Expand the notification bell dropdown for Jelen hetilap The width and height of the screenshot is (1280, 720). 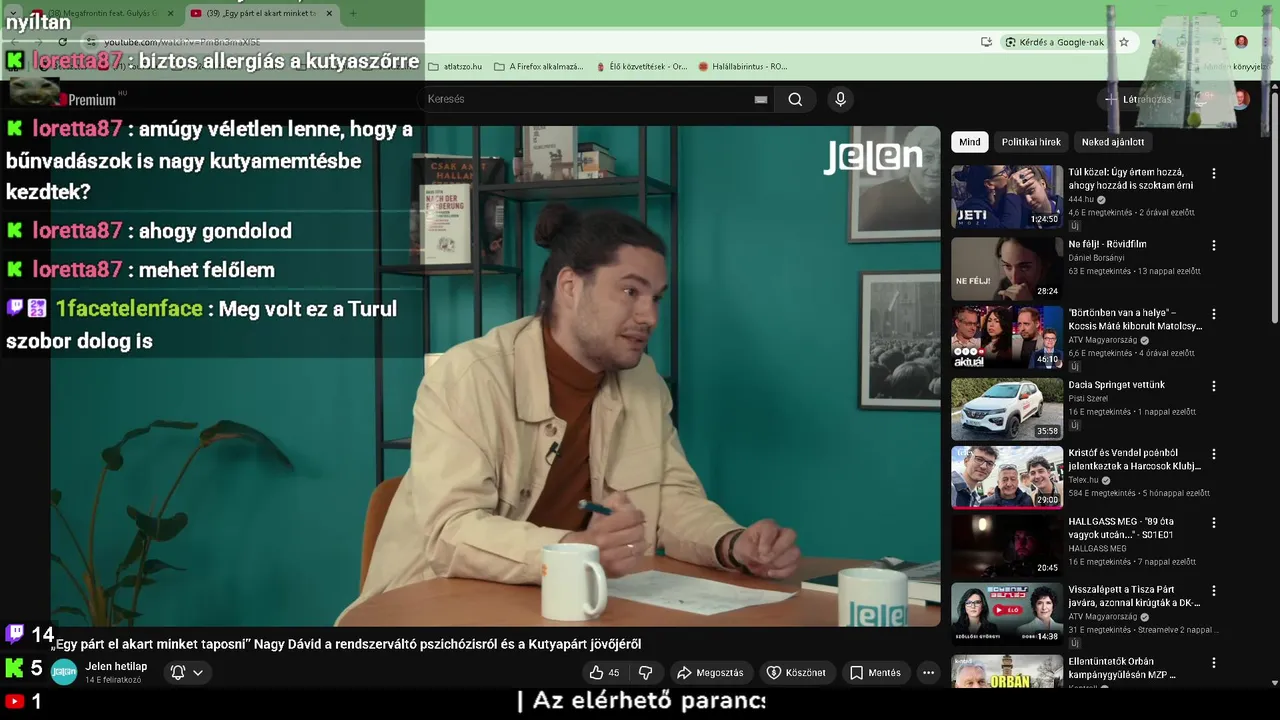[187, 673]
